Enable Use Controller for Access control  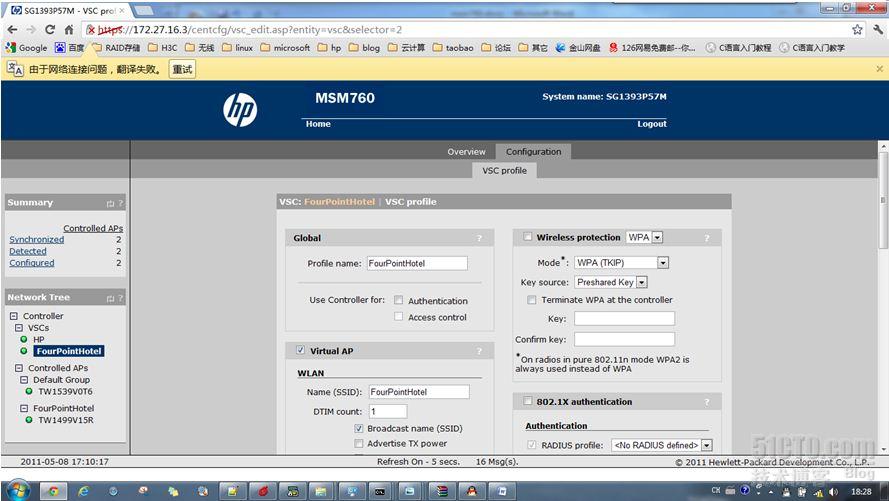399,317
